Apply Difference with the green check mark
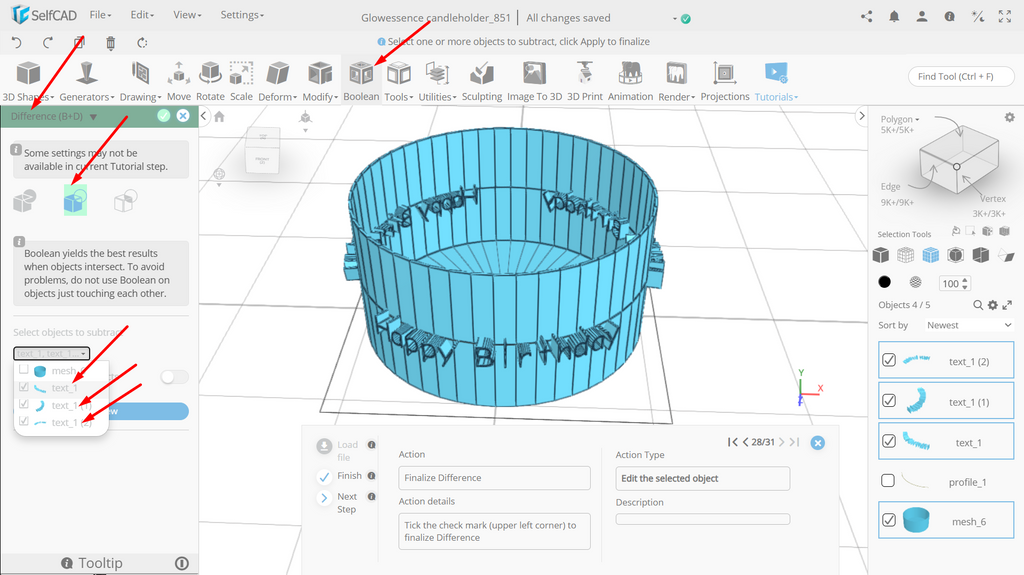 [x=164, y=116]
